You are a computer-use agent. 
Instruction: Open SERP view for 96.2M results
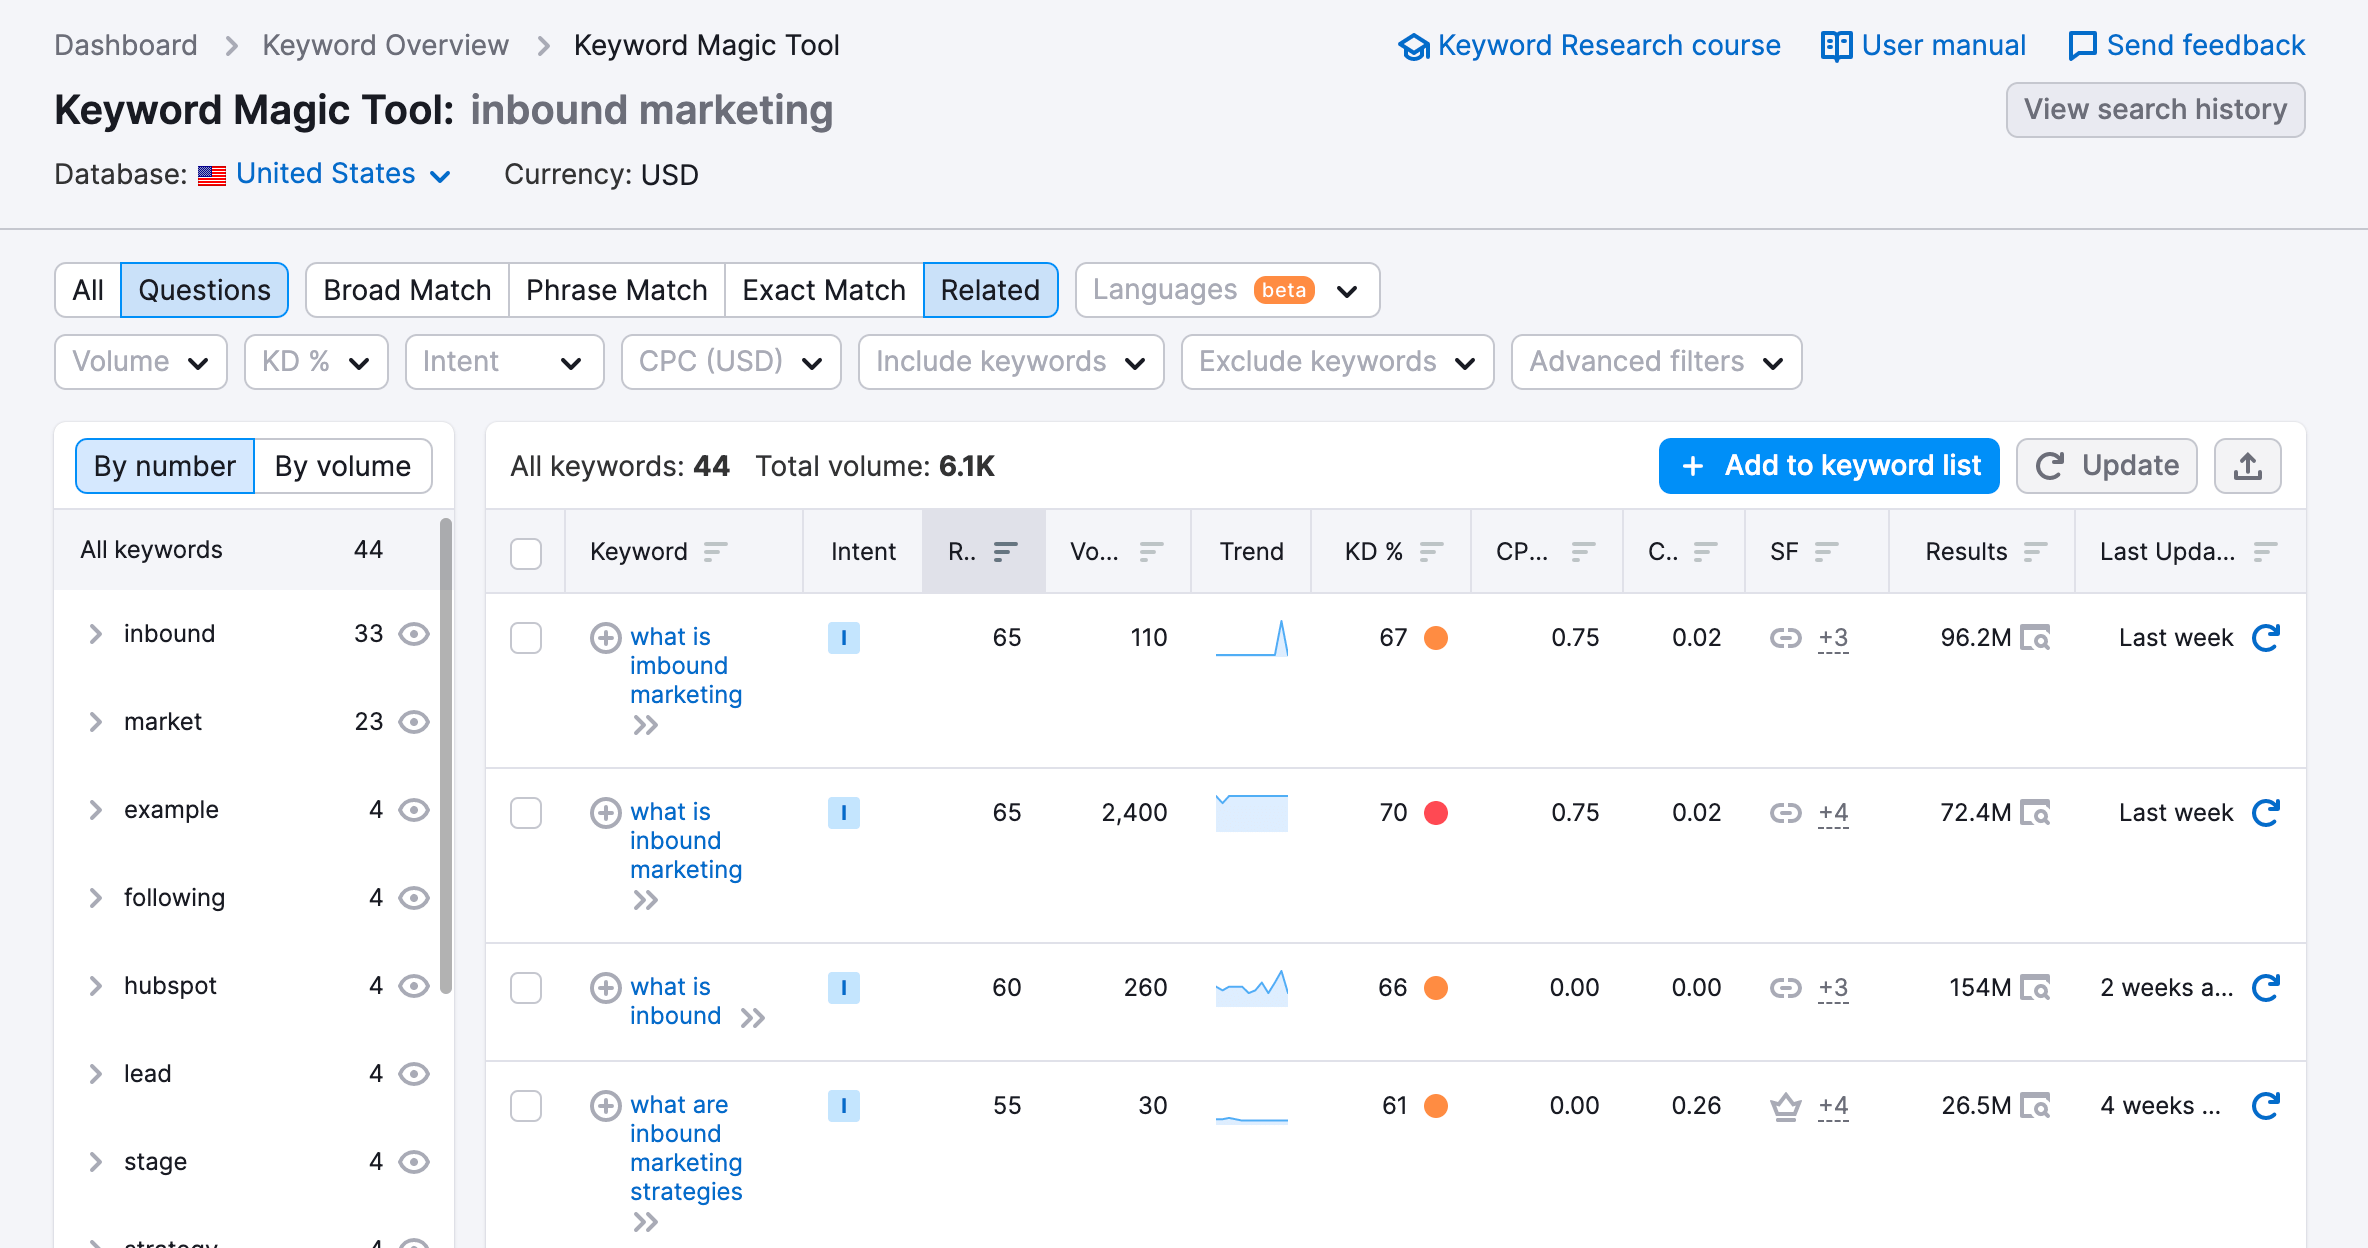[x=2035, y=638]
